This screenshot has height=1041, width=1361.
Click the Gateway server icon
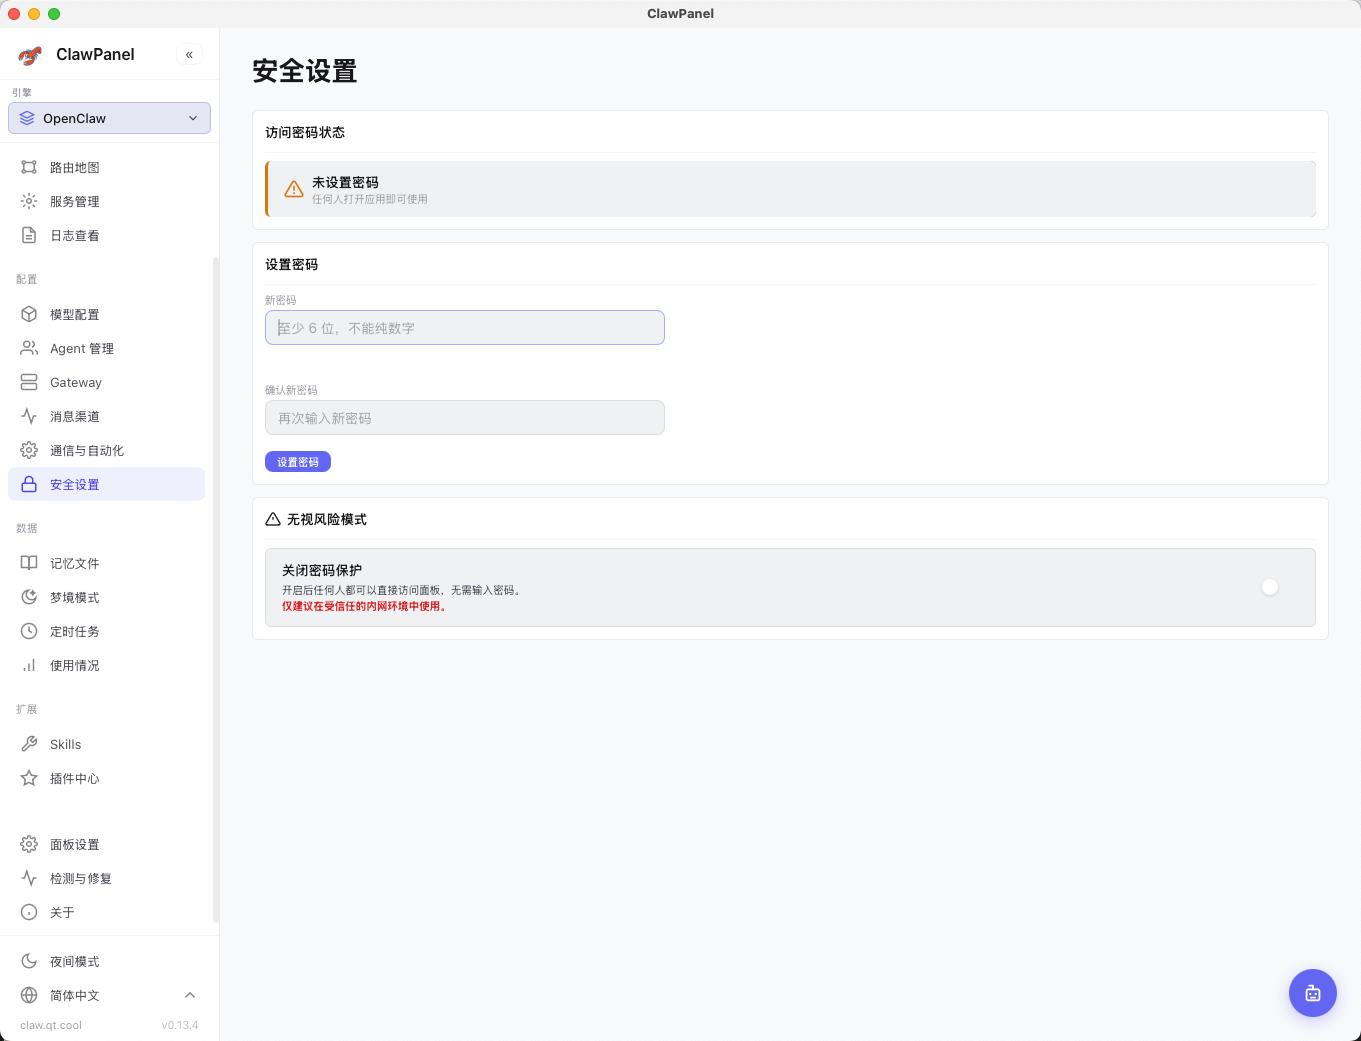29,382
